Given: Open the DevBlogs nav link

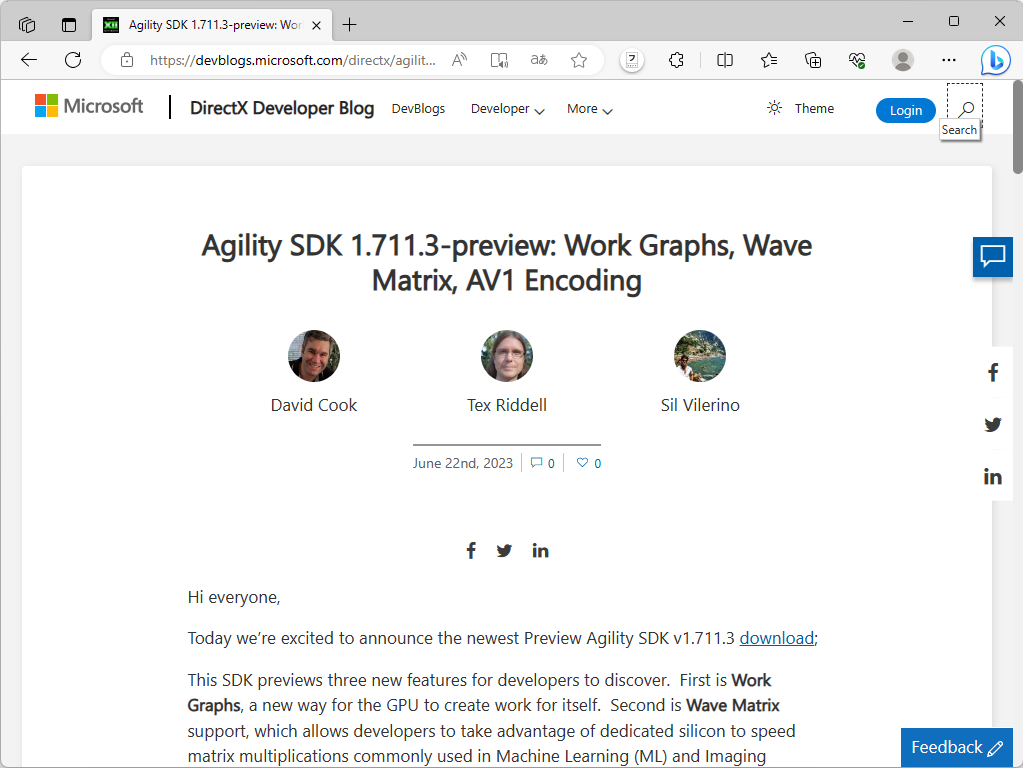Looking at the screenshot, I should [x=418, y=109].
